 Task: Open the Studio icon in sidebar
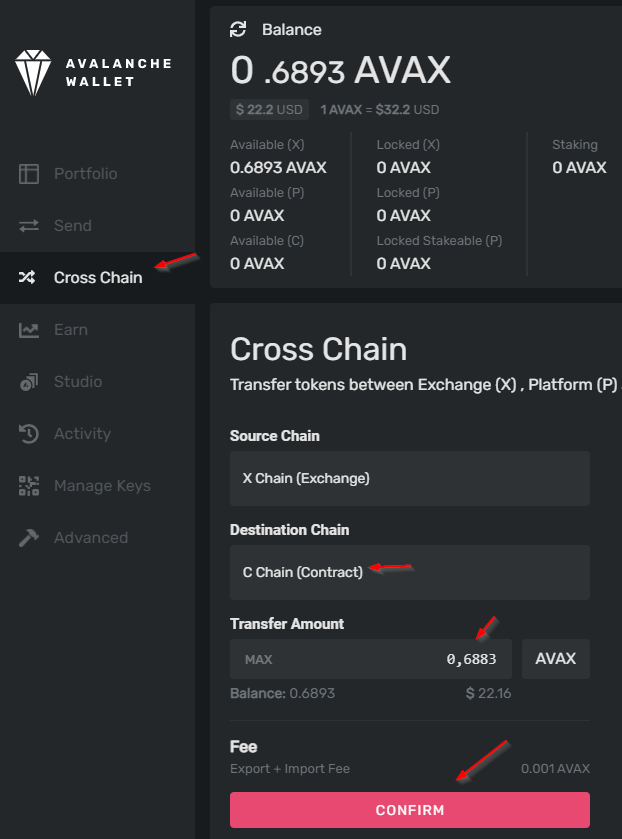point(29,382)
